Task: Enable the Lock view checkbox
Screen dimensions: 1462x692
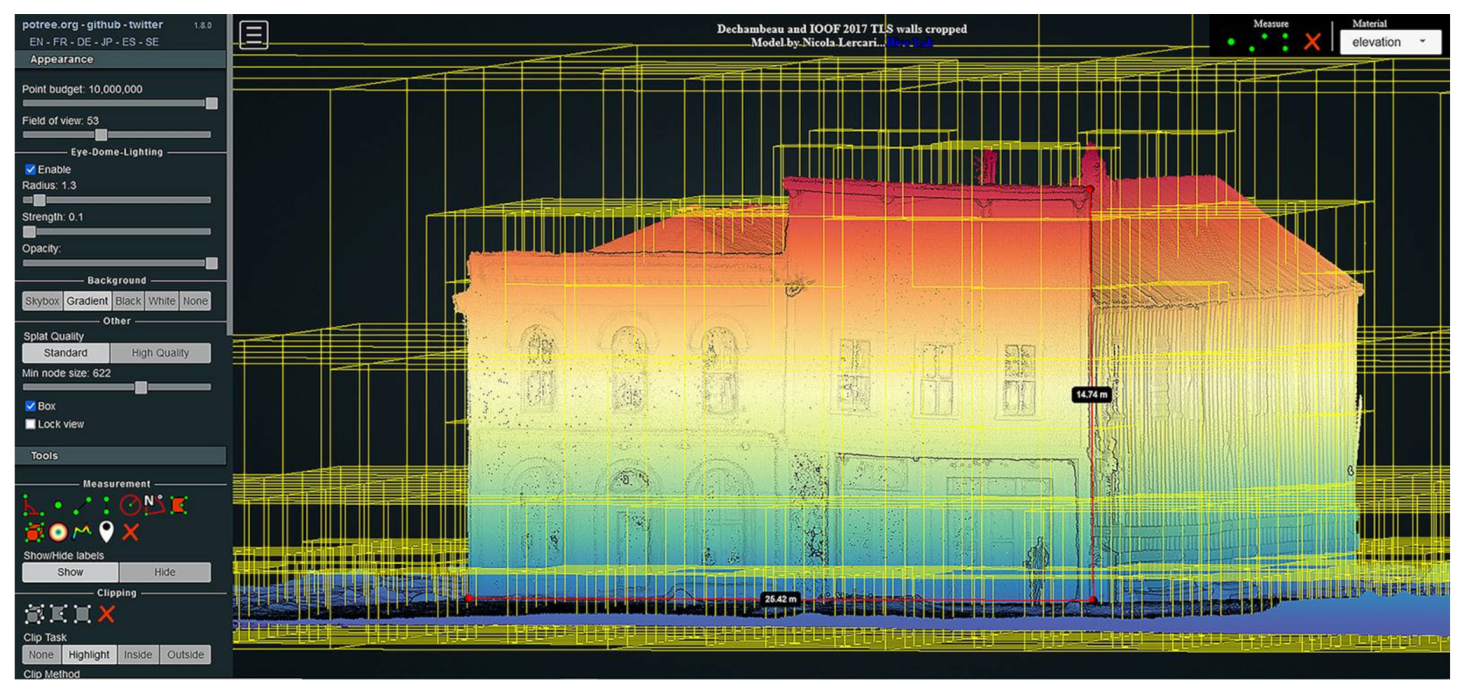Action: click(x=30, y=424)
